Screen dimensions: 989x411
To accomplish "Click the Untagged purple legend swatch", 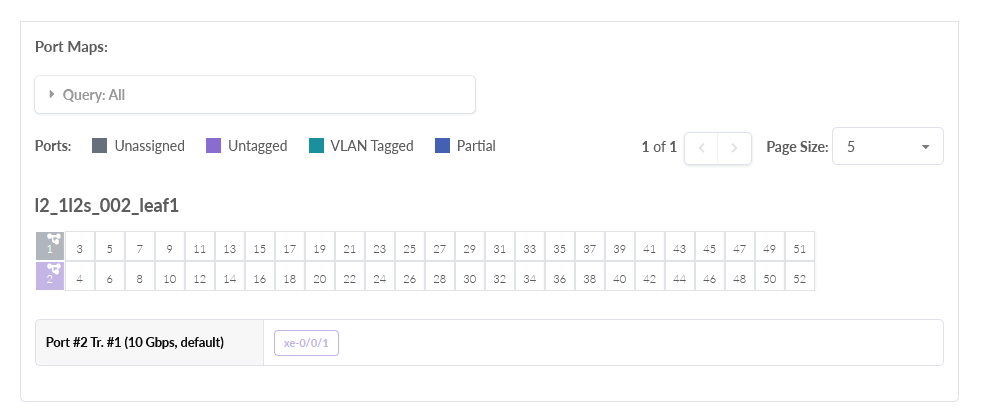I will pyautogui.click(x=213, y=146).
